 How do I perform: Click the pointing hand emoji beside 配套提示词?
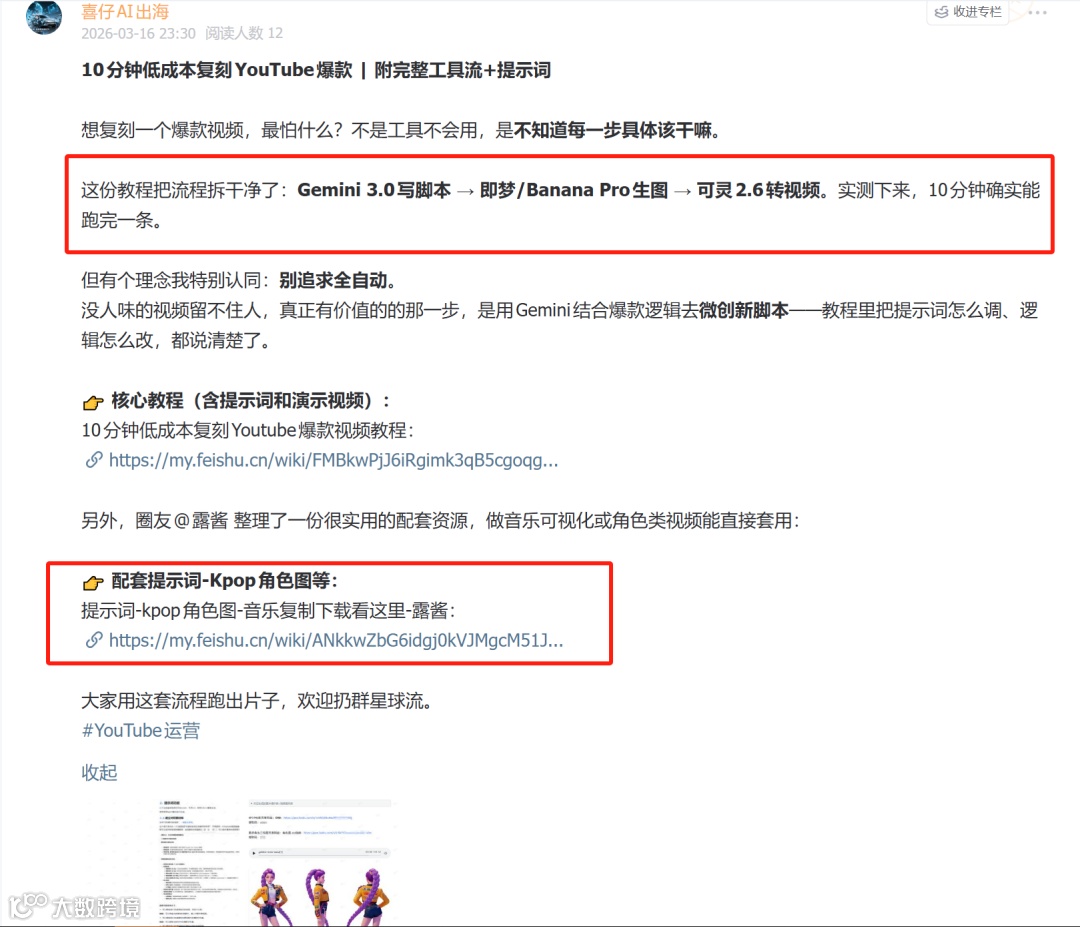[x=93, y=582]
